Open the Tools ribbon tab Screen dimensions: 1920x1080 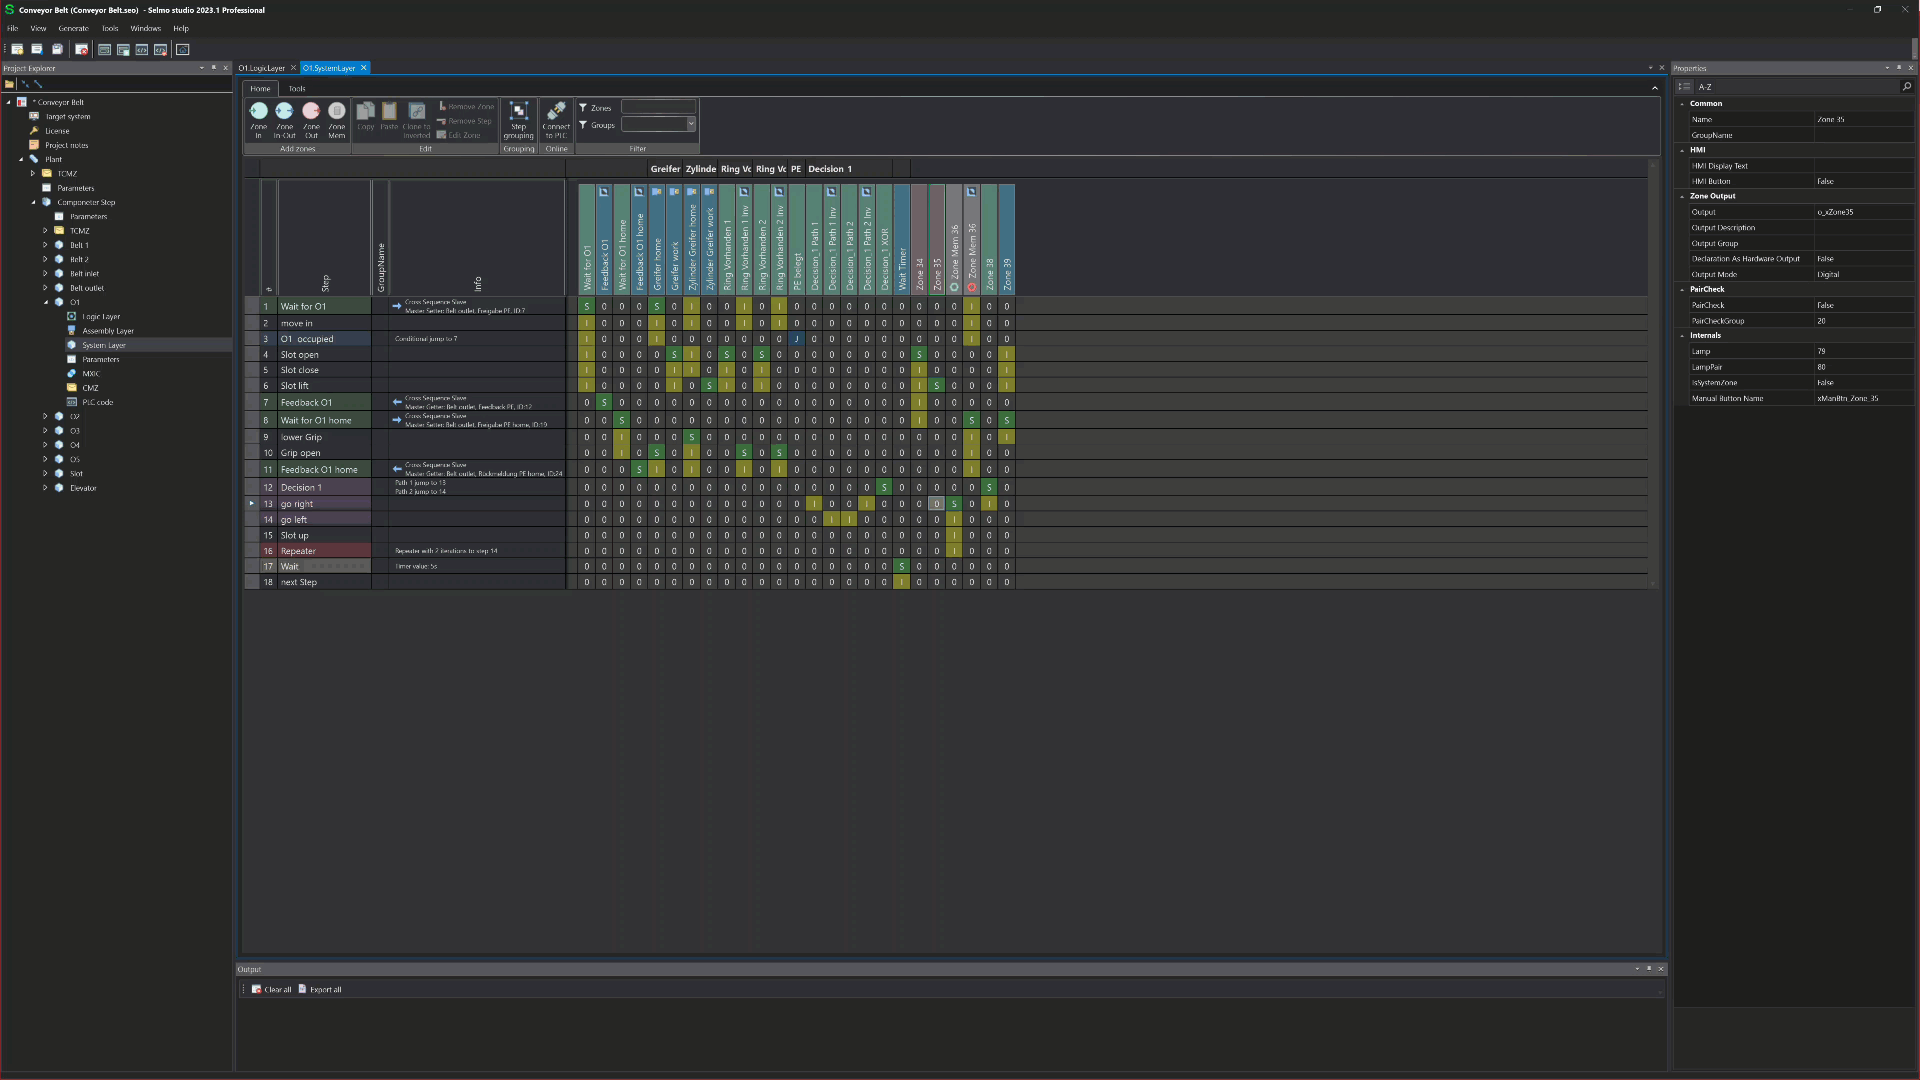click(297, 88)
